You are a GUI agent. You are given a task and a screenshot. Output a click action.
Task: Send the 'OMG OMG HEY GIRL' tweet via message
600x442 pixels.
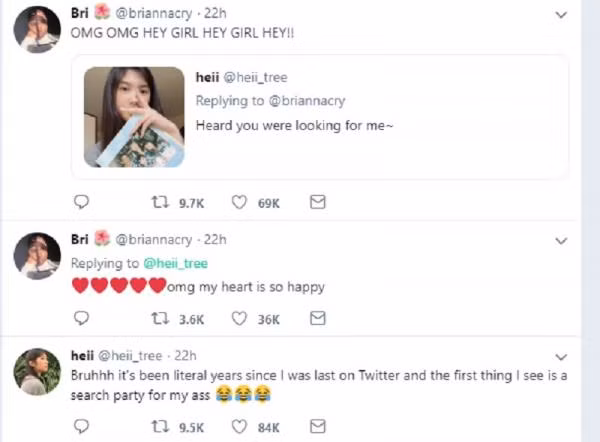pos(318,202)
